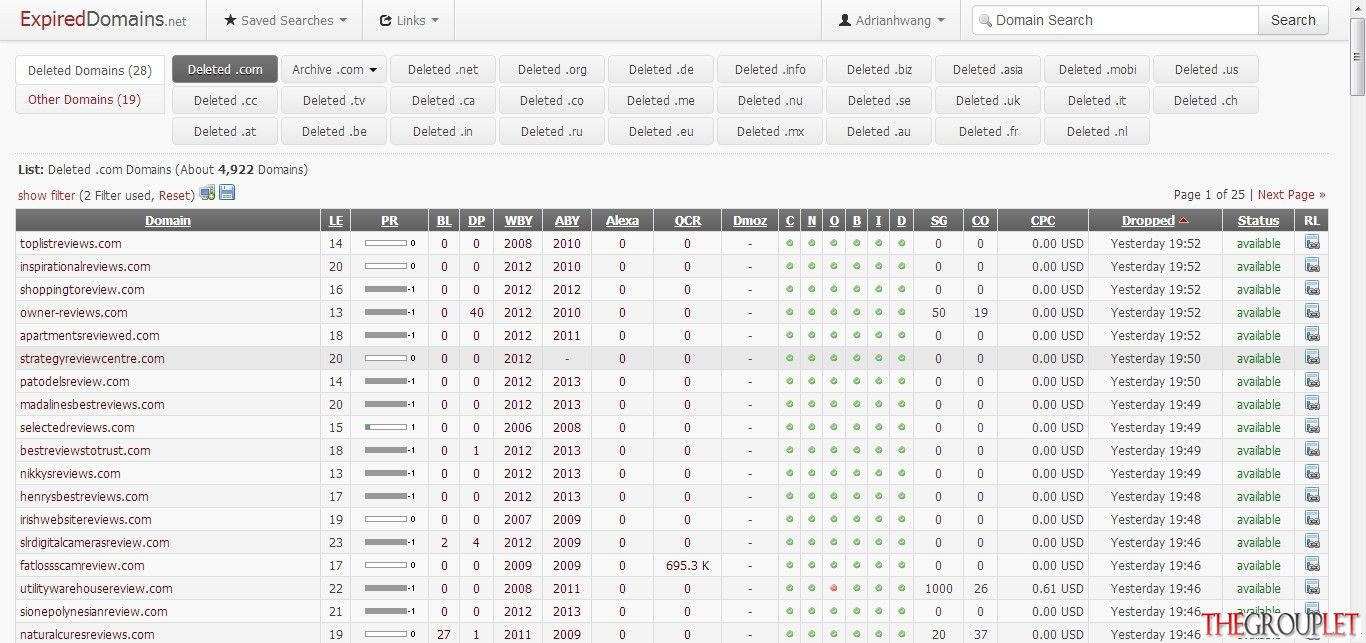The width and height of the screenshot is (1366, 643).
Task: Click RL icon in shoppingtoreview.com row
Action: [1312, 289]
